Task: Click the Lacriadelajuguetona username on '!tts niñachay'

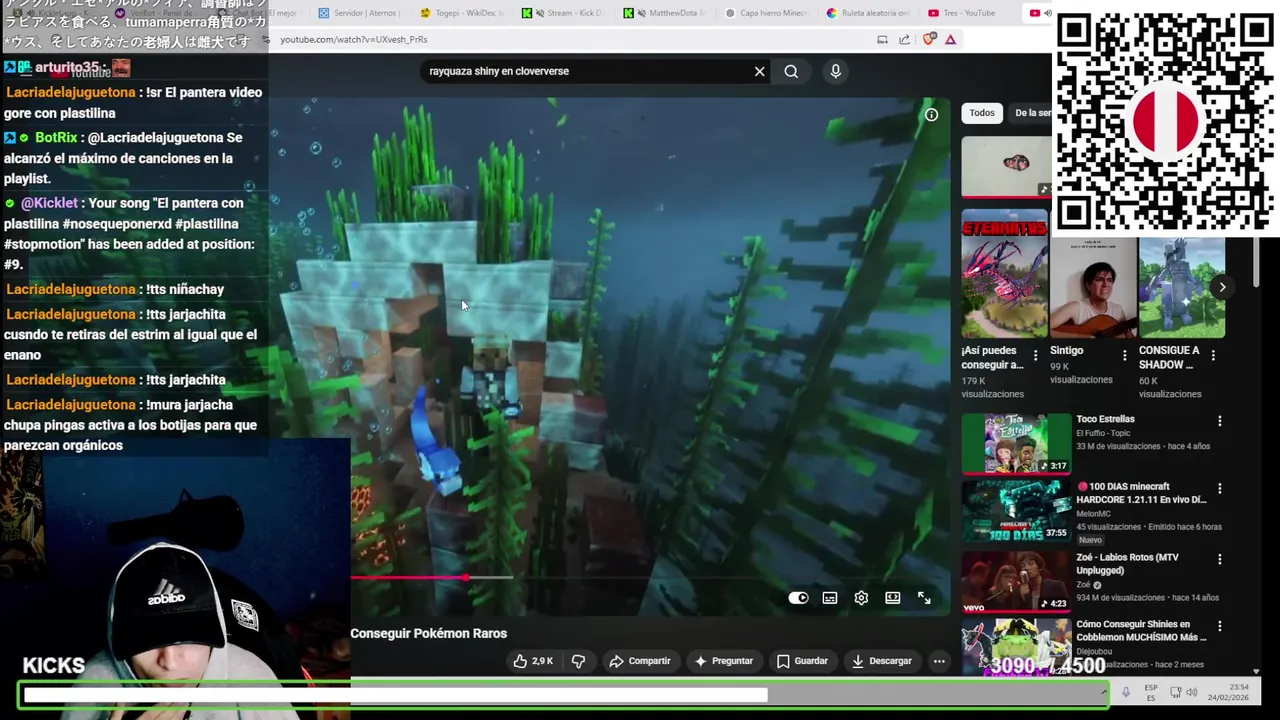Action: [x=71, y=289]
